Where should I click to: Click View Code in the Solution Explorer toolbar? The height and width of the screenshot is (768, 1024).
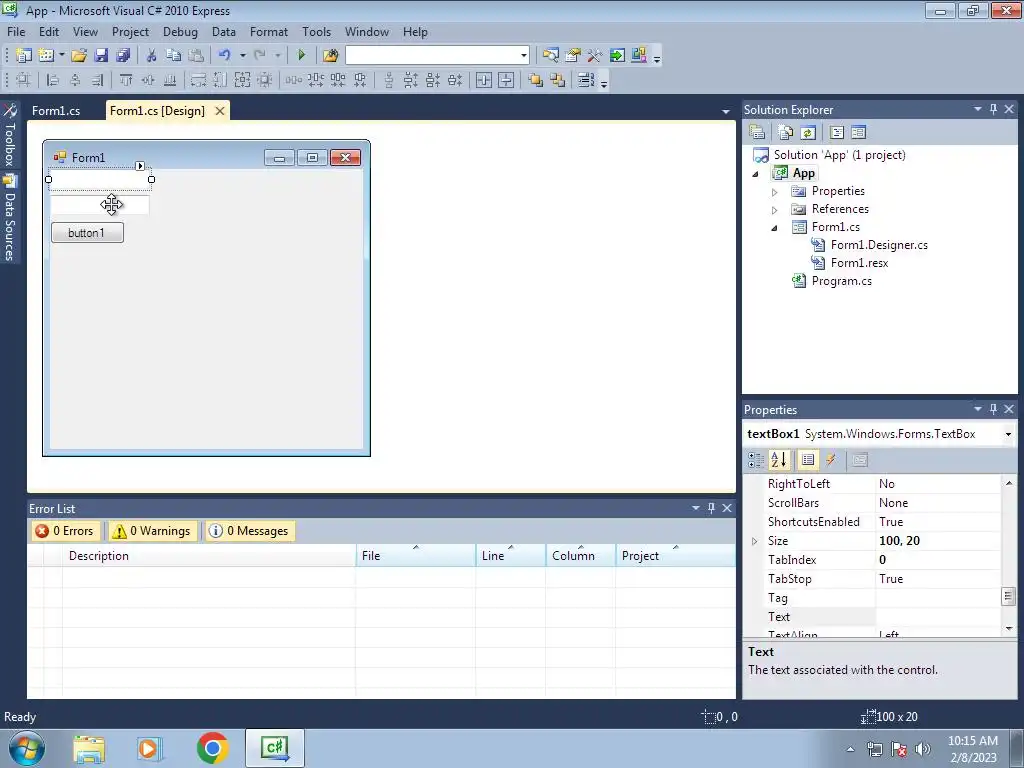tap(837, 133)
